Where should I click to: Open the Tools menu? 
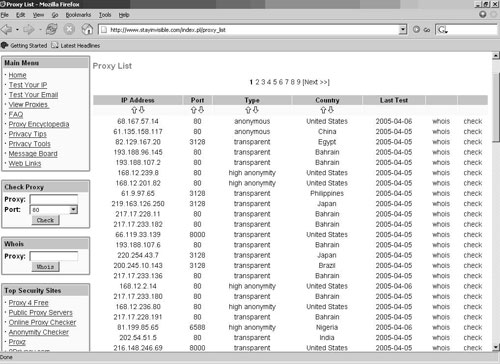click(105, 15)
